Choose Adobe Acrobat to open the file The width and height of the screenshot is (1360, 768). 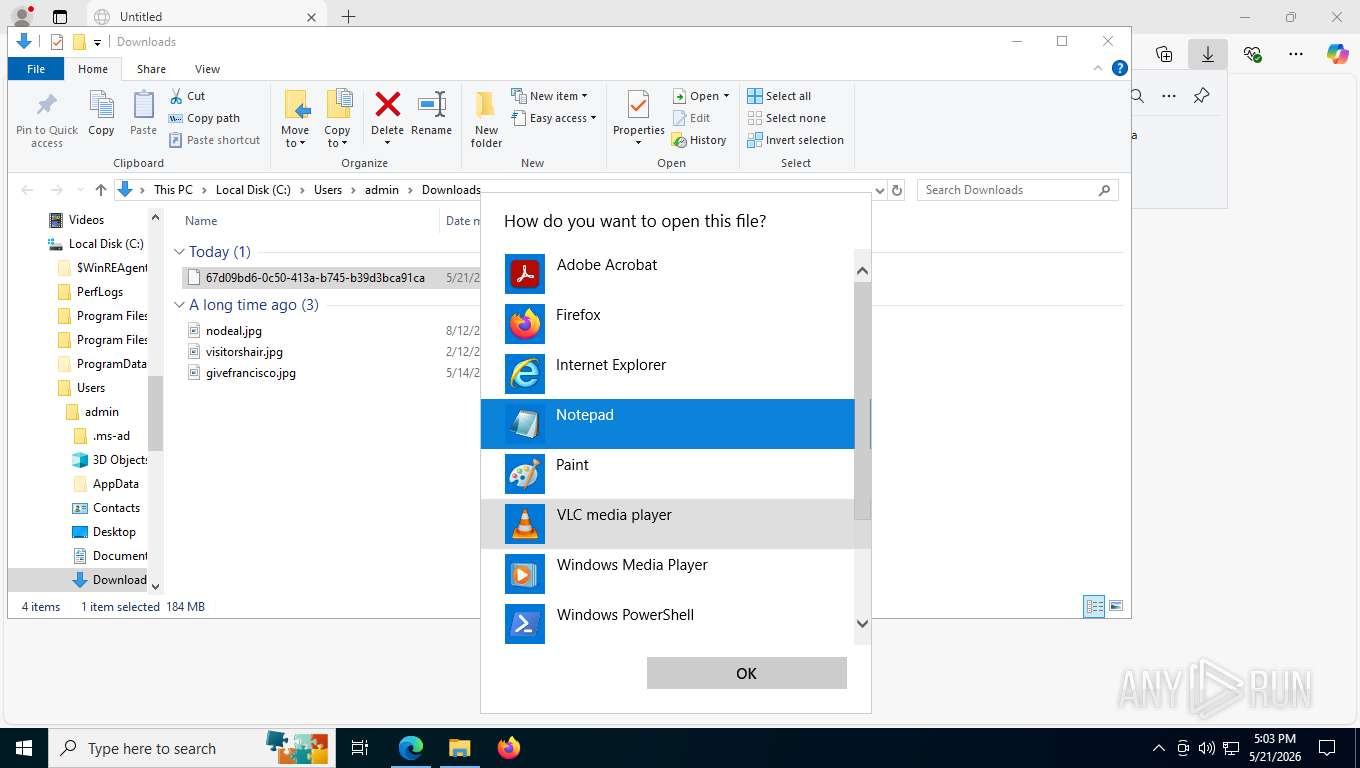[x=667, y=273]
